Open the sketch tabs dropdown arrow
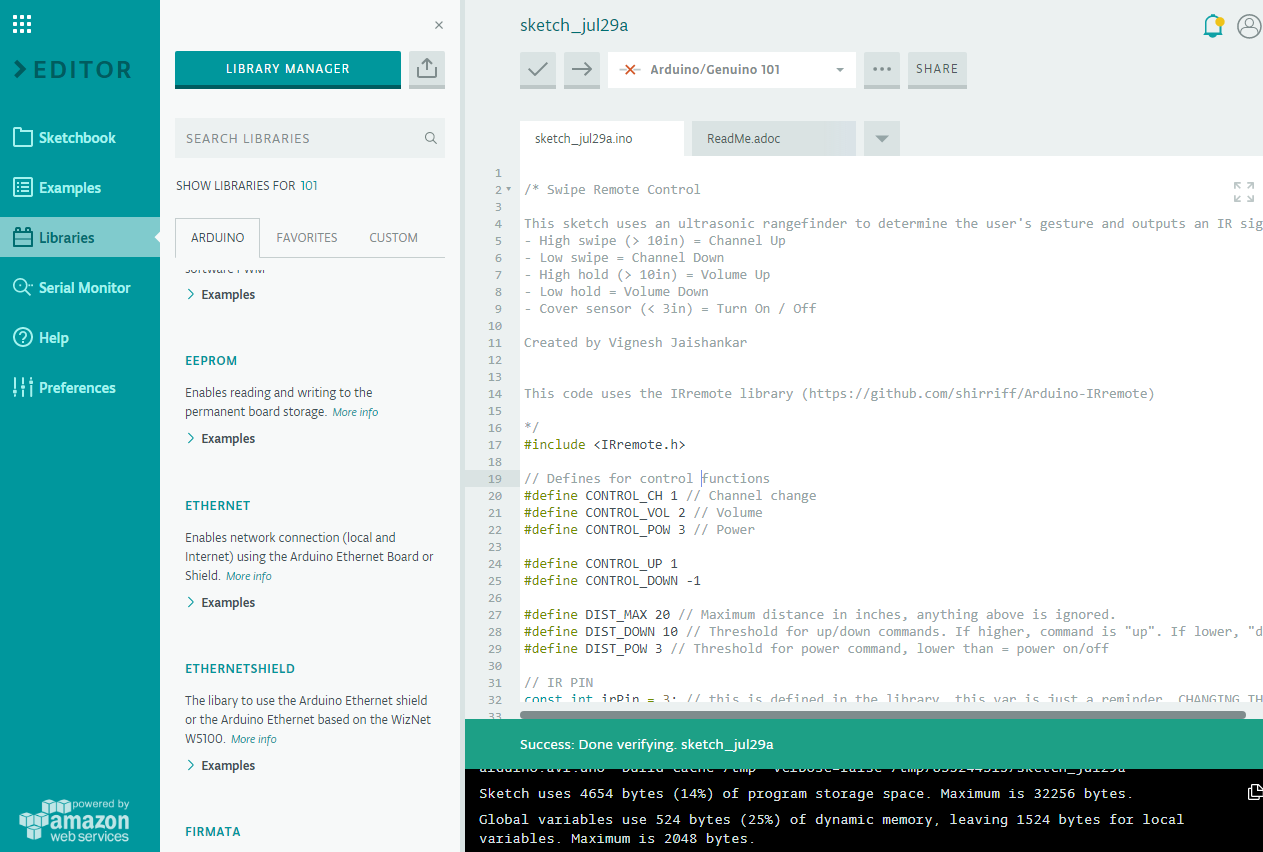 pyautogui.click(x=882, y=139)
